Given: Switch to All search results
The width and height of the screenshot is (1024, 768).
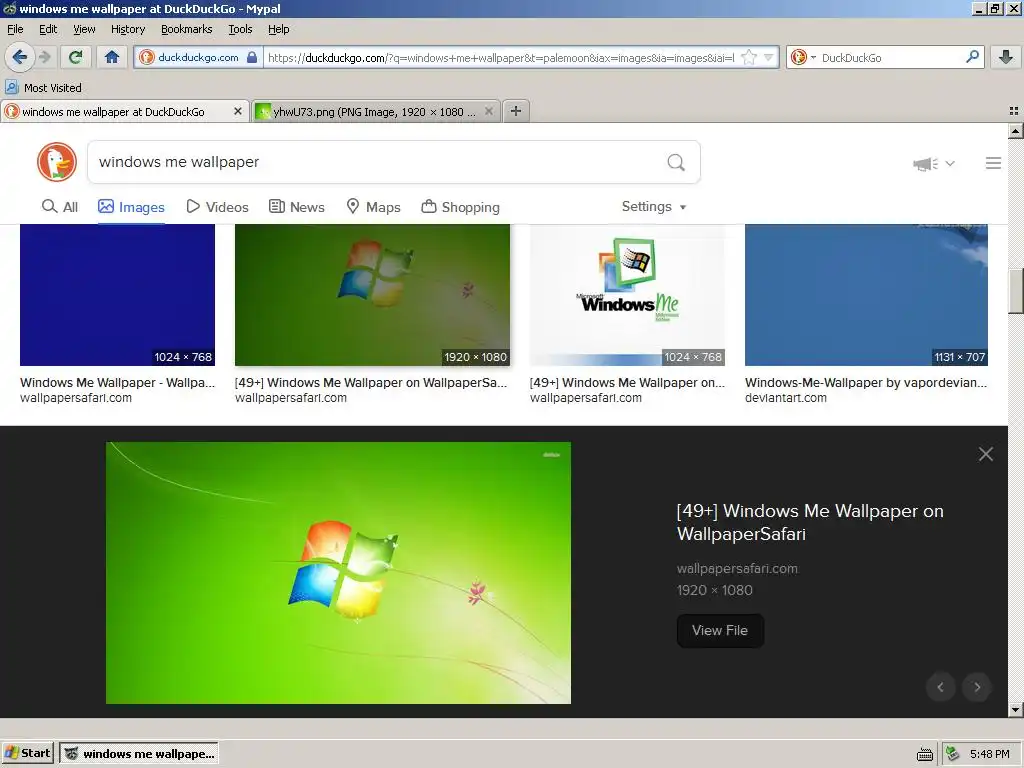Looking at the screenshot, I should coord(60,207).
